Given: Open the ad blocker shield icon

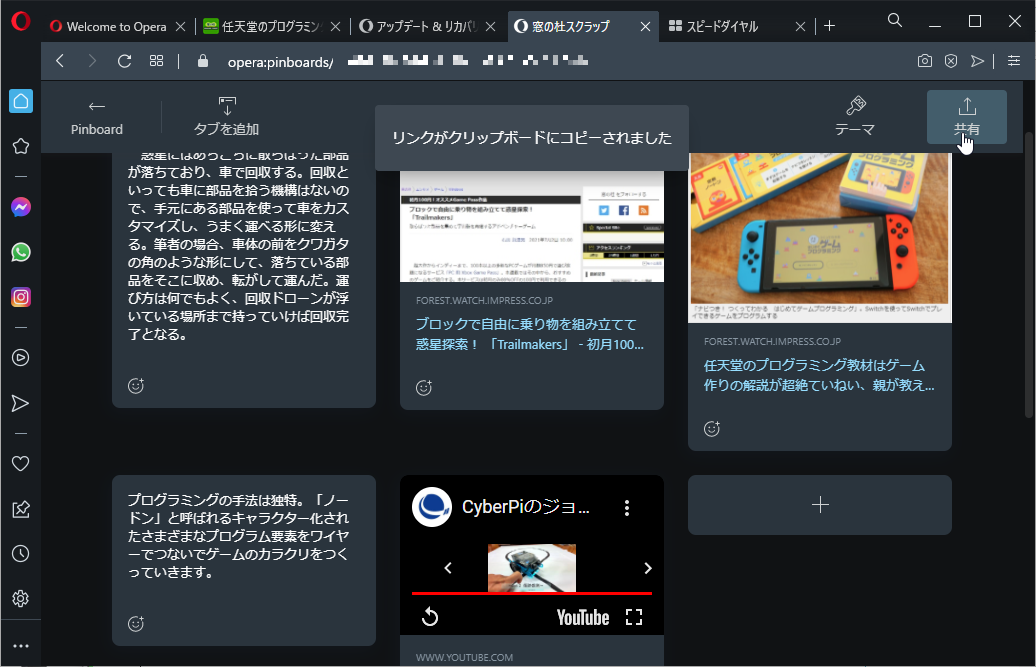Looking at the screenshot, I should pyautogui.click(x=950, y=60).
